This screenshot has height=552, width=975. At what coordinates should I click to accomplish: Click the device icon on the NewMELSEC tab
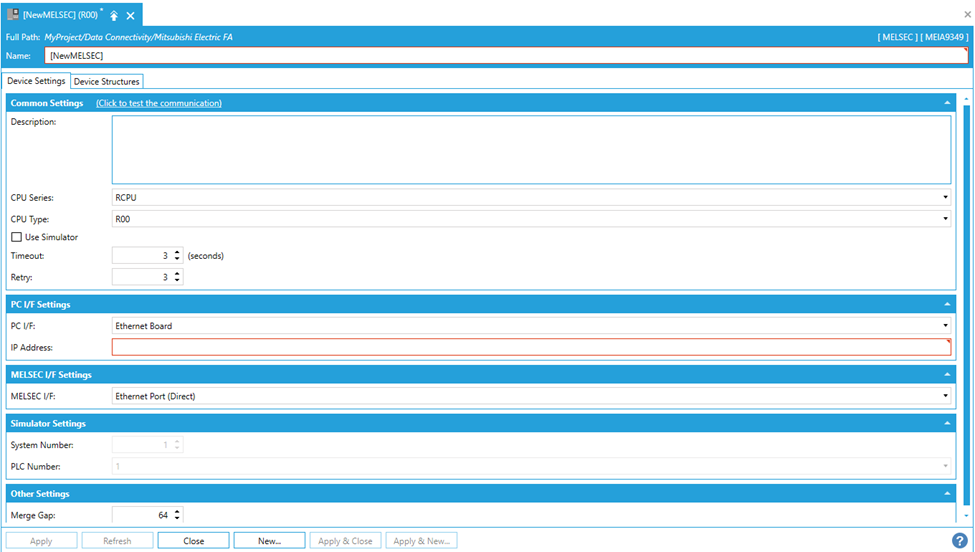(x=12, y=14)
